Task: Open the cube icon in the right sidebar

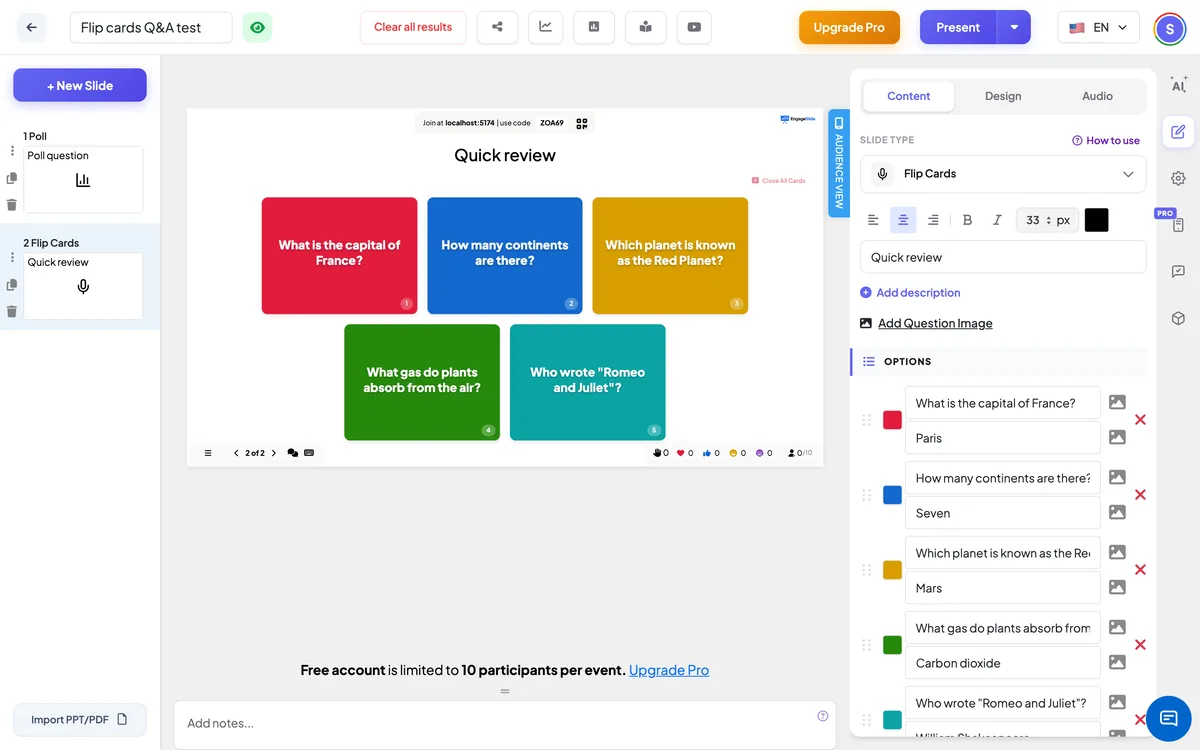Action: pyautogui.click(x=1179, y=318)
